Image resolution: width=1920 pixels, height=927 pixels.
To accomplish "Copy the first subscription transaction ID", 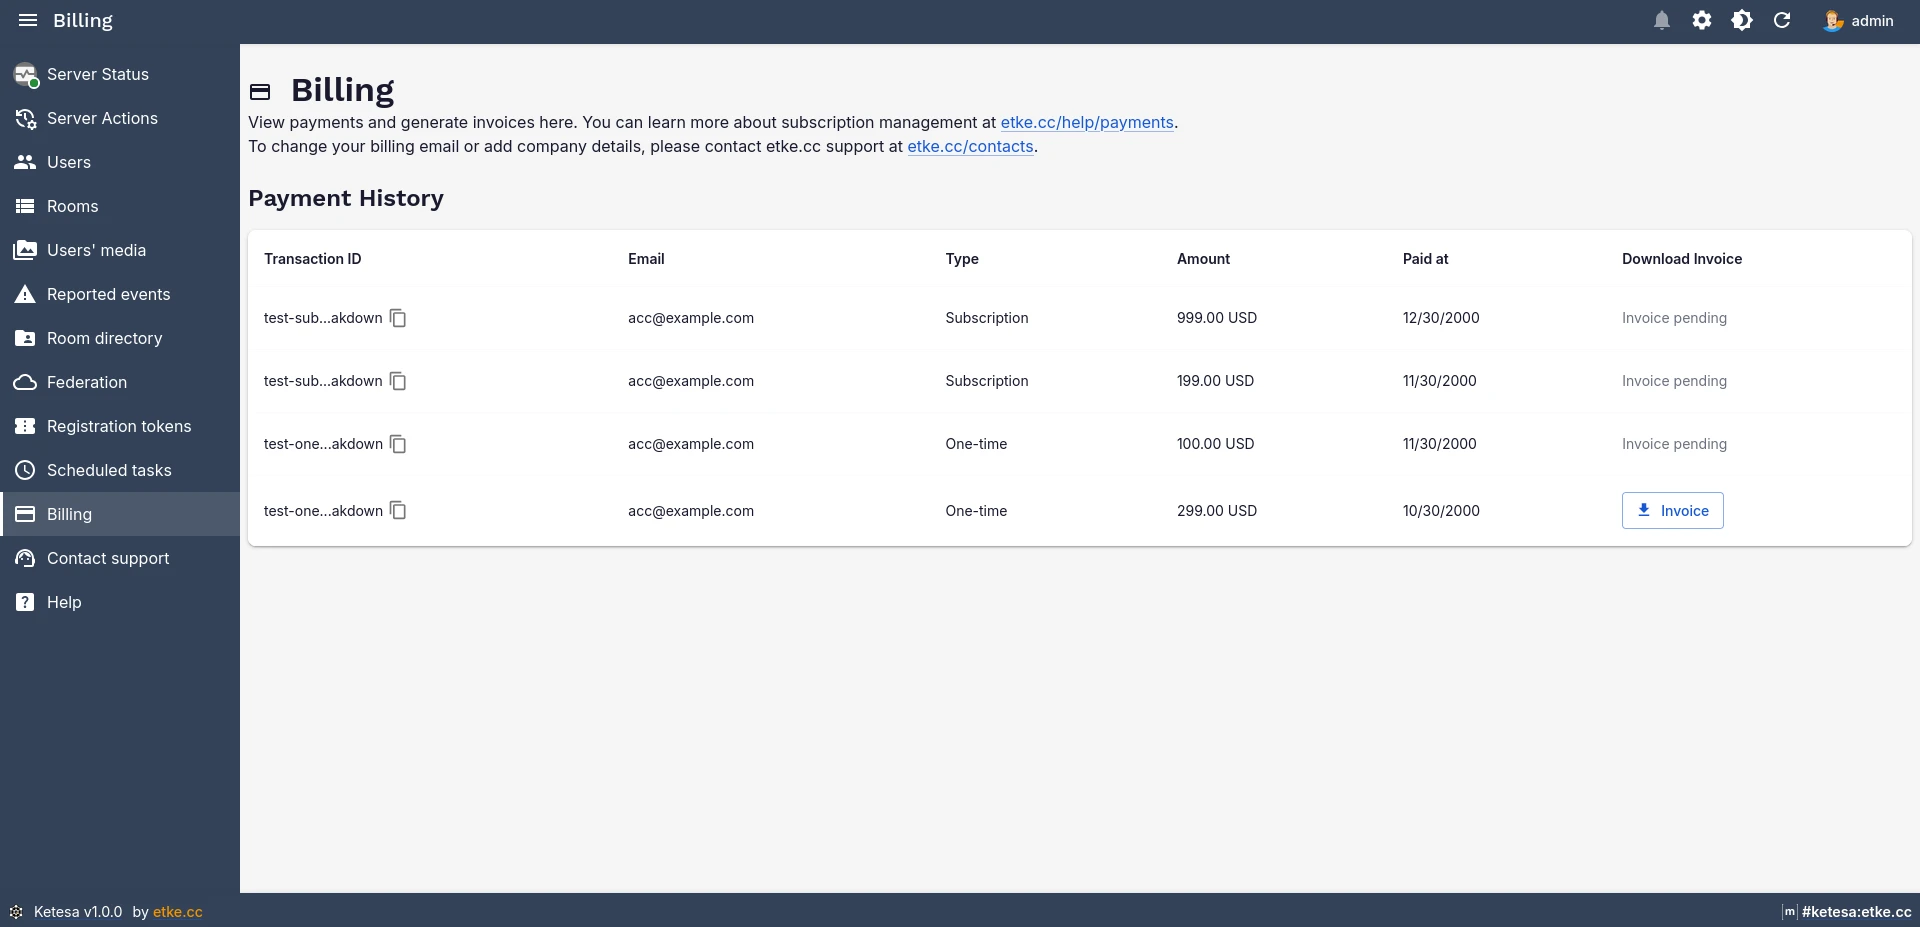I will click(399, 318).
